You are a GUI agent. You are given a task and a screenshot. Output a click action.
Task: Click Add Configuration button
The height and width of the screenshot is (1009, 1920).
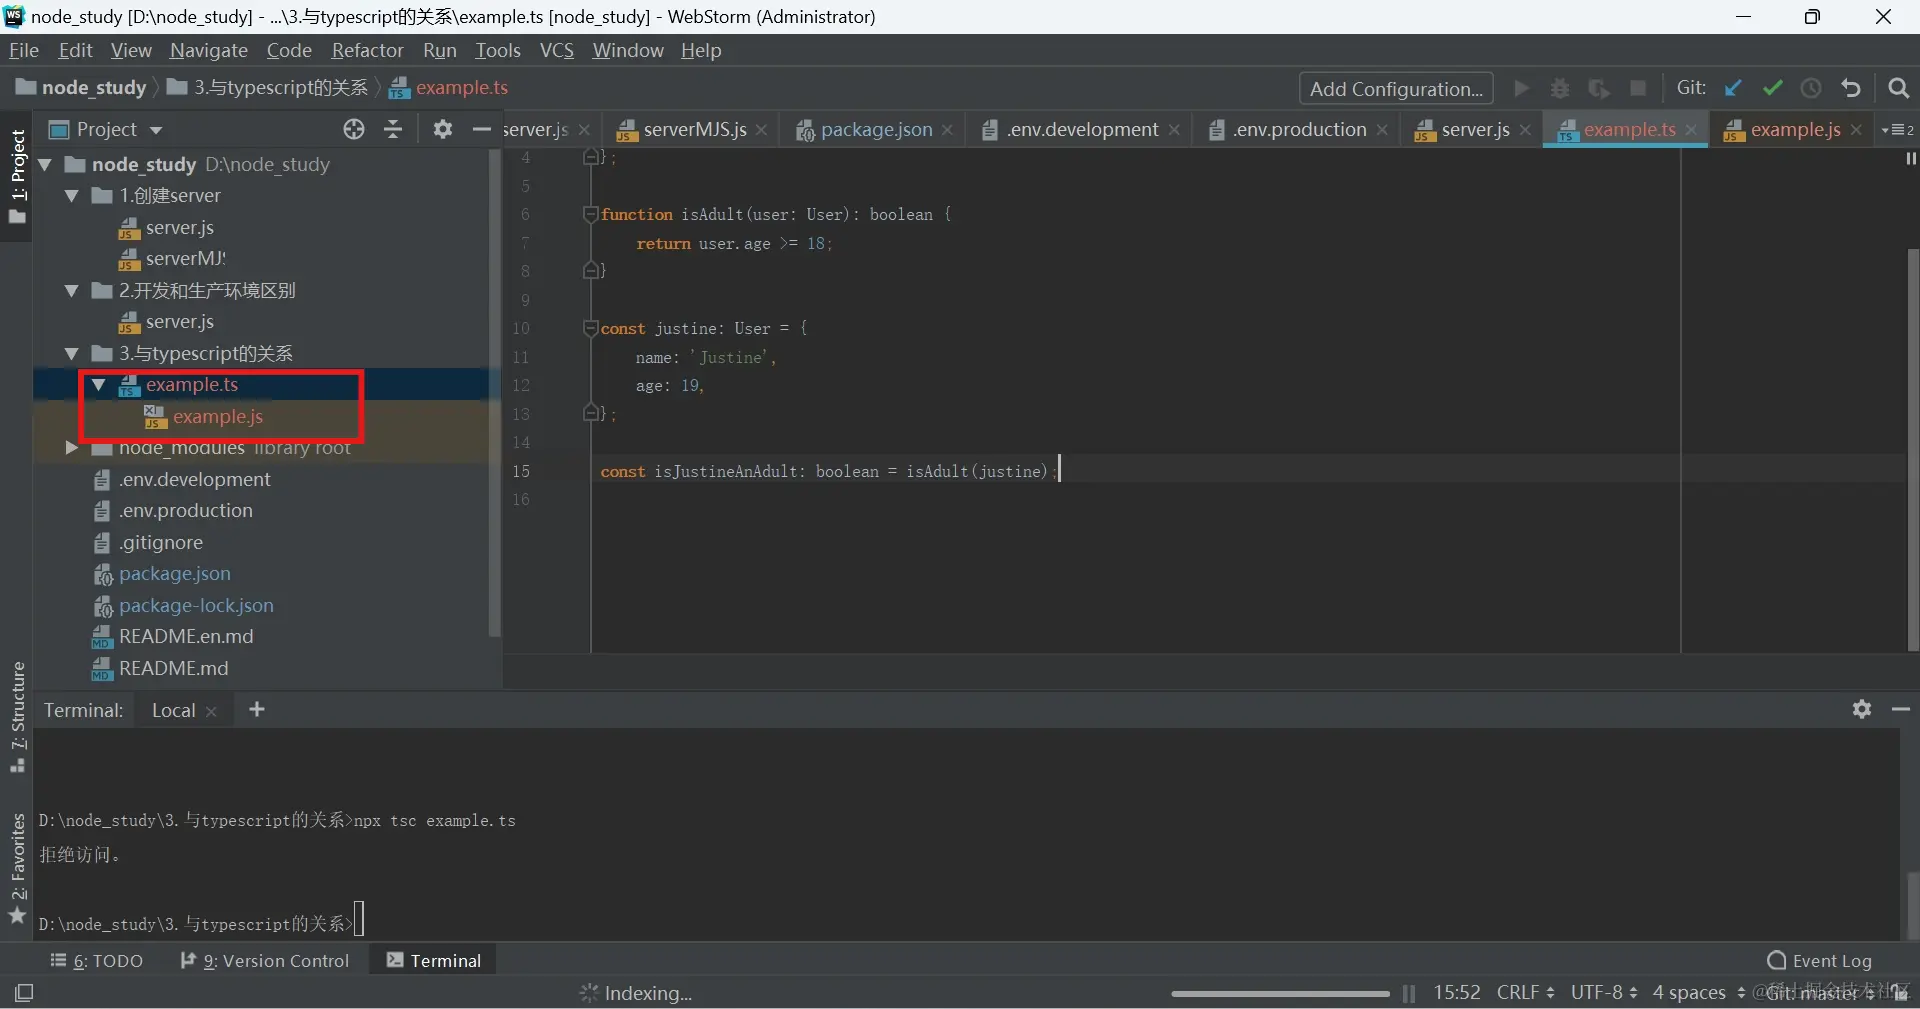point(1396,88)
